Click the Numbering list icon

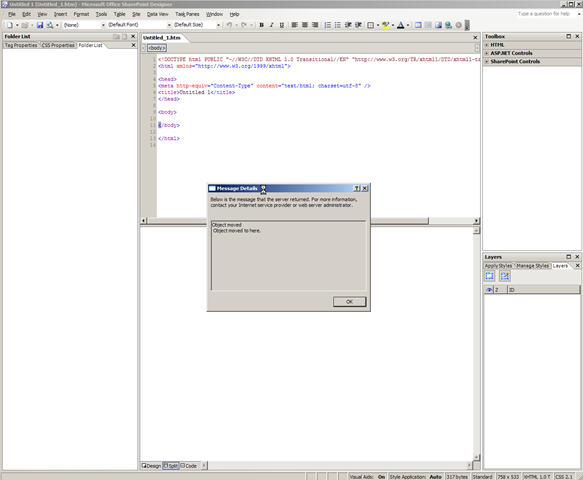[328, 25]
